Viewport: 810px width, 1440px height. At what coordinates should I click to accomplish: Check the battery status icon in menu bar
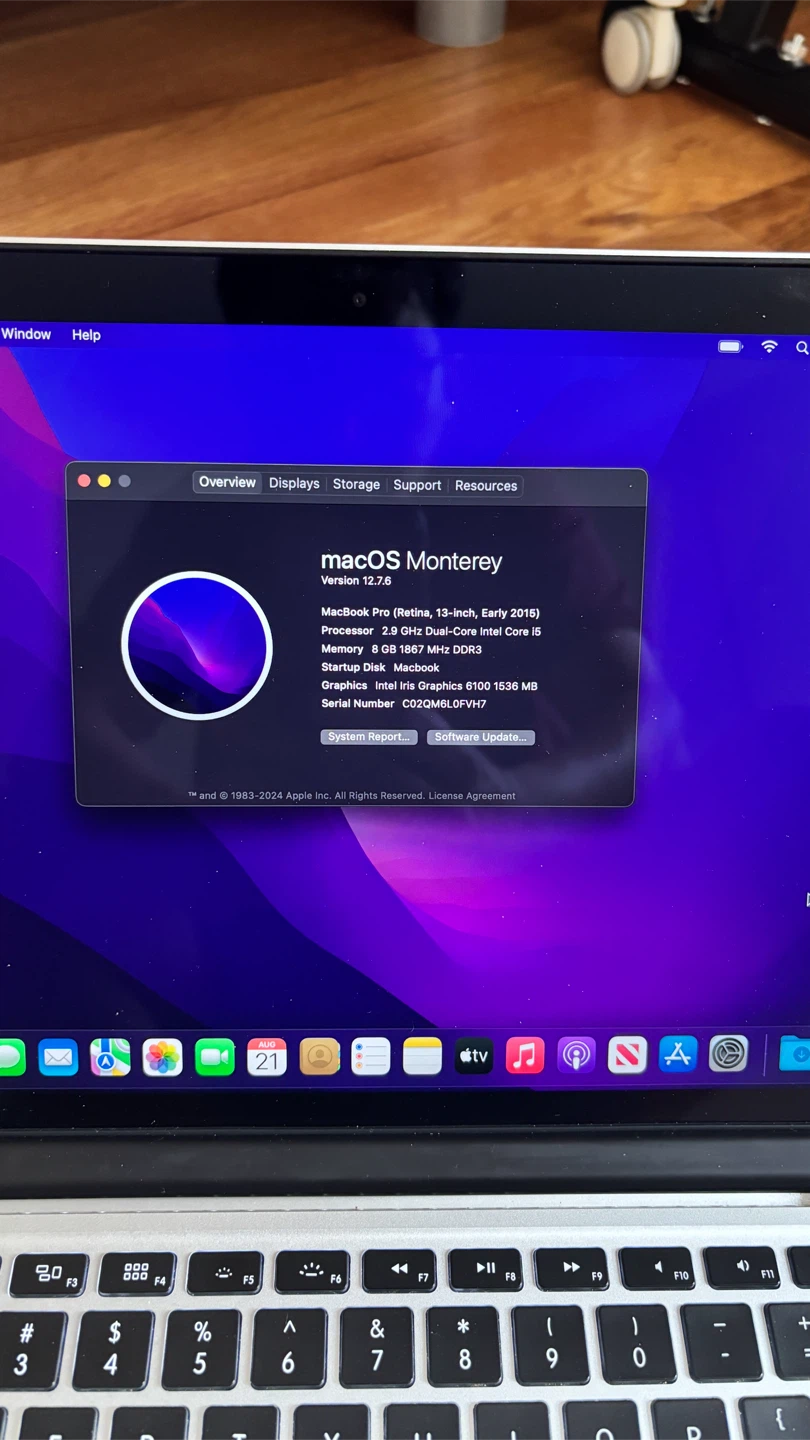tap(730, 346)
